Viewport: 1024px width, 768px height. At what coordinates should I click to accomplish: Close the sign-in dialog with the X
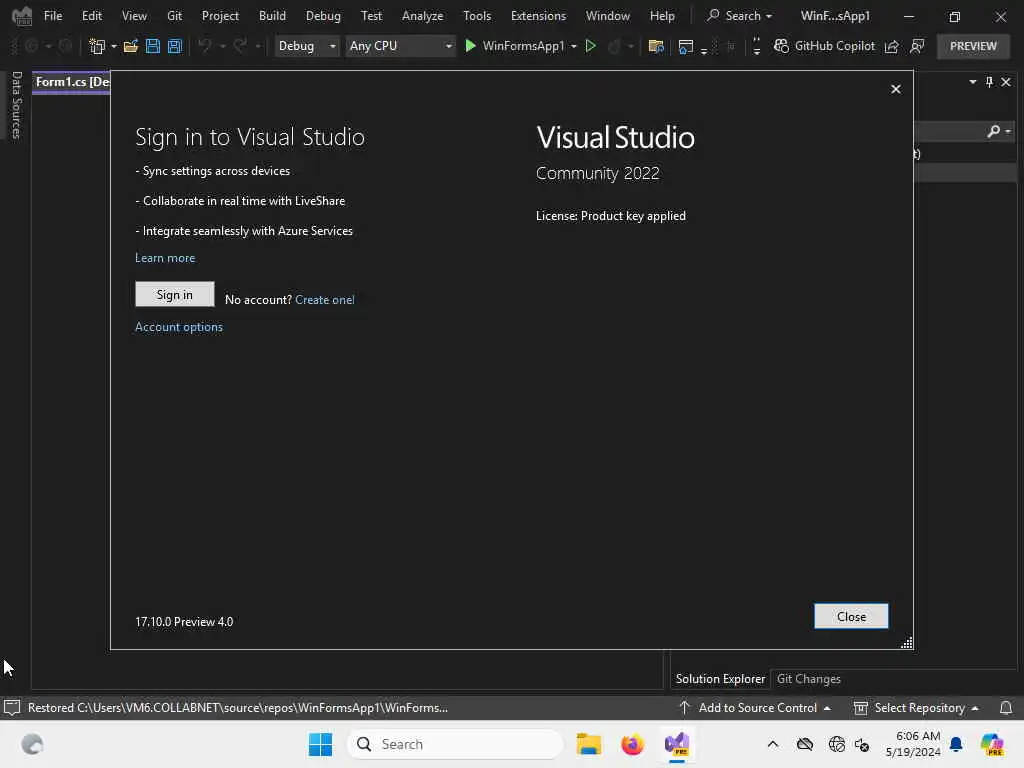(x=896, y=89)
